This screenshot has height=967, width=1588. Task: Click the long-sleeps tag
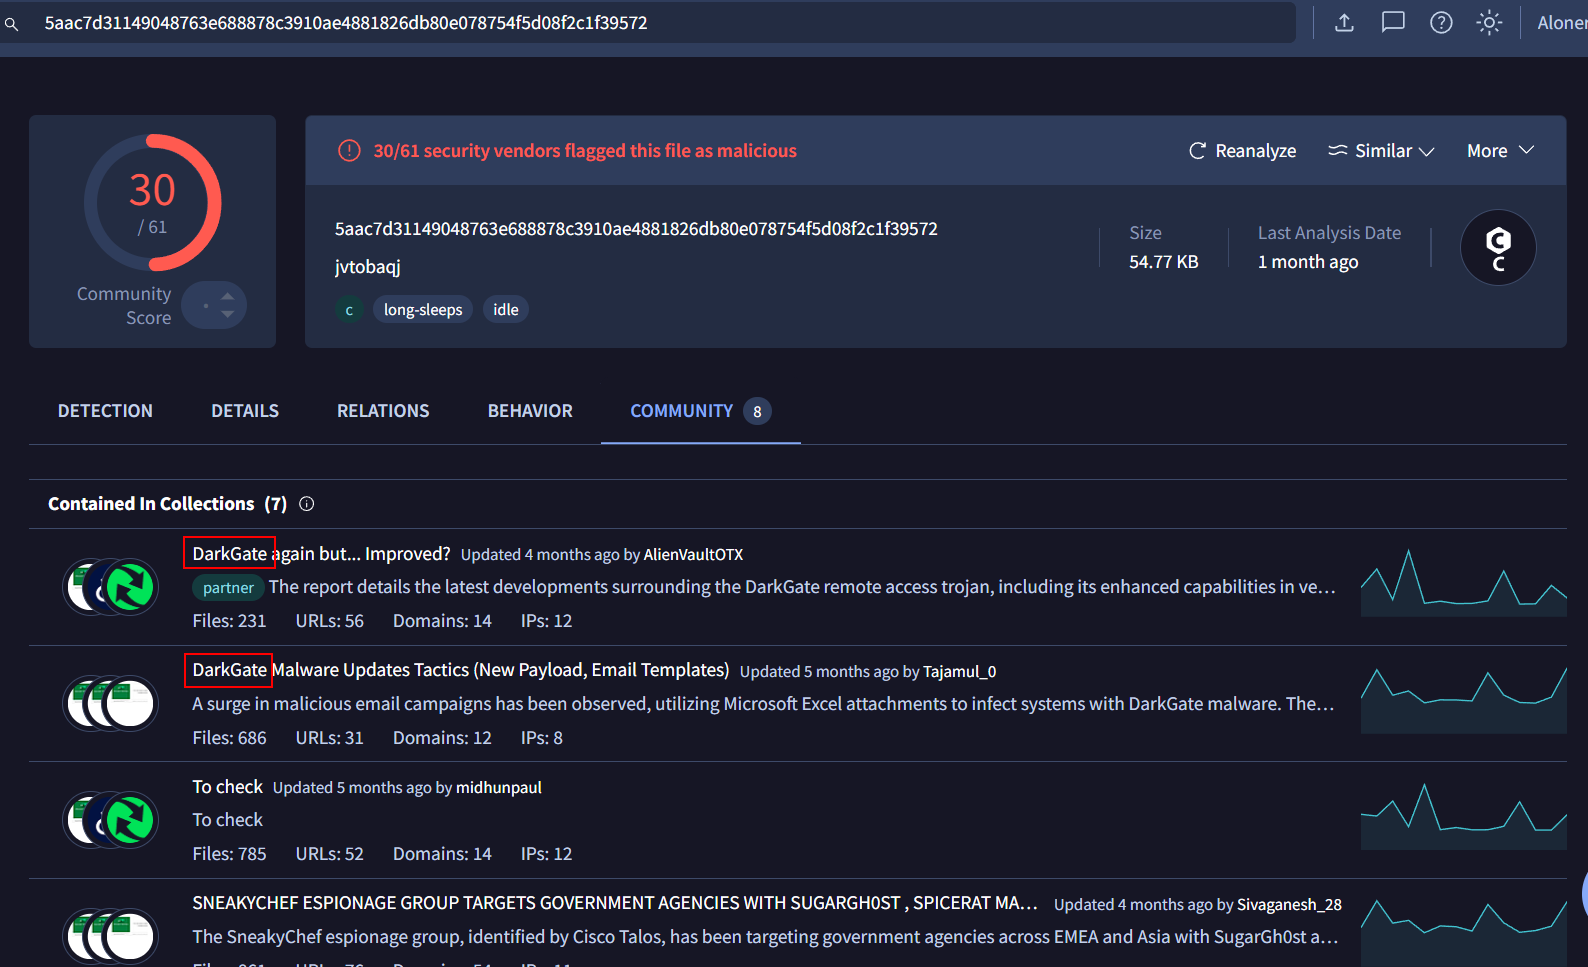(x=423, y=310)
